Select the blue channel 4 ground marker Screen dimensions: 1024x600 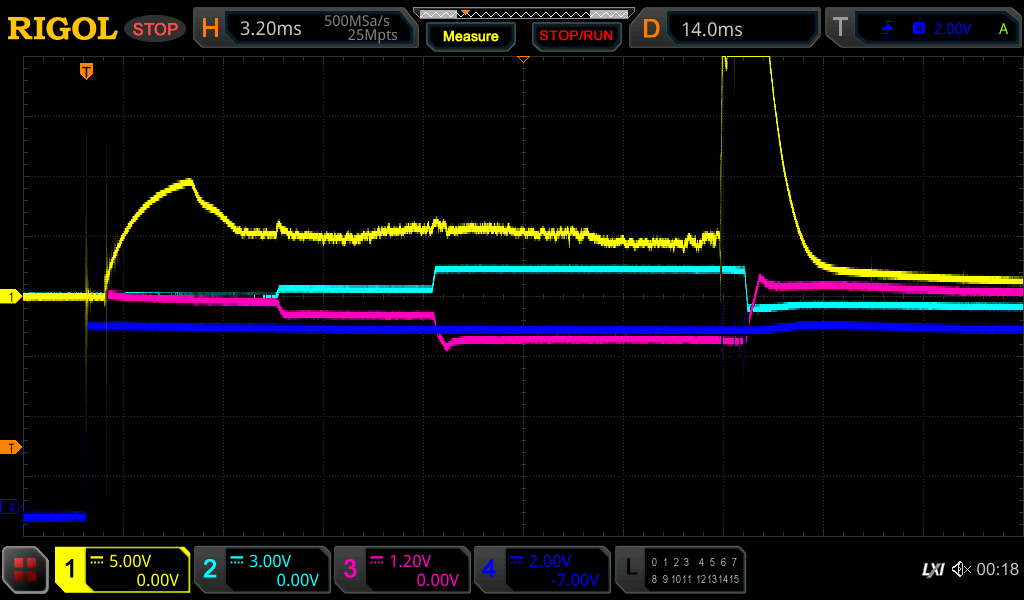tap(11, 508)
